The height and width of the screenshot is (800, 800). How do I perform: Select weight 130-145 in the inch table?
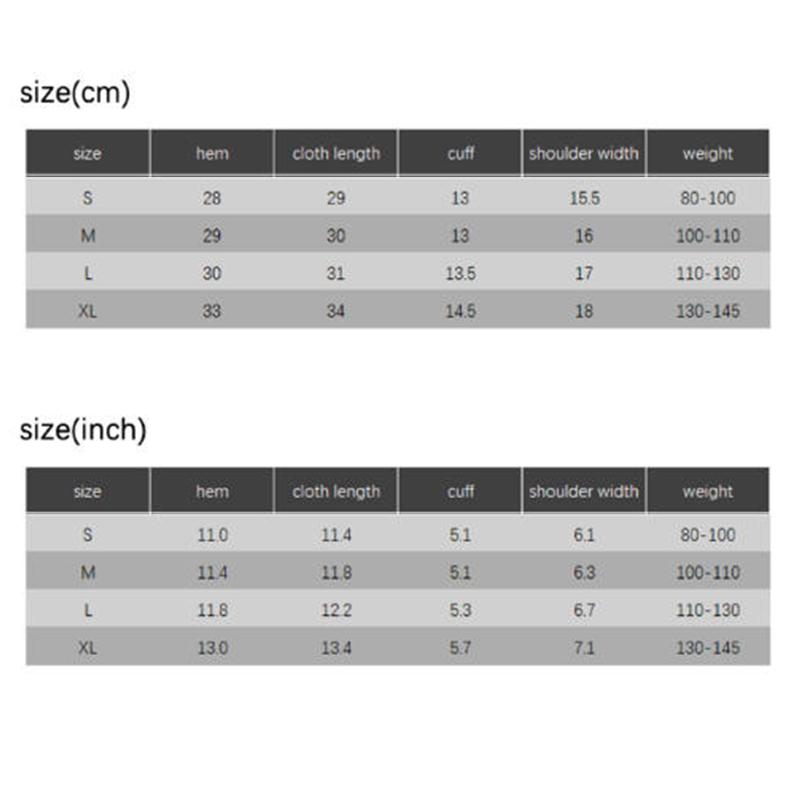pyautogui.click(x=708, y=649)
